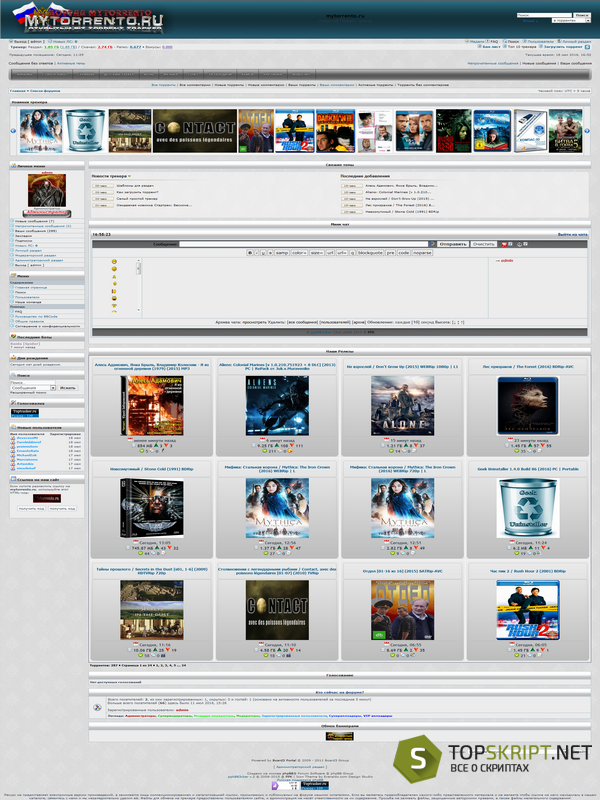Open the Новые торренты link in the sub-navigation
The image size is (600, 800).
[229, 85]
